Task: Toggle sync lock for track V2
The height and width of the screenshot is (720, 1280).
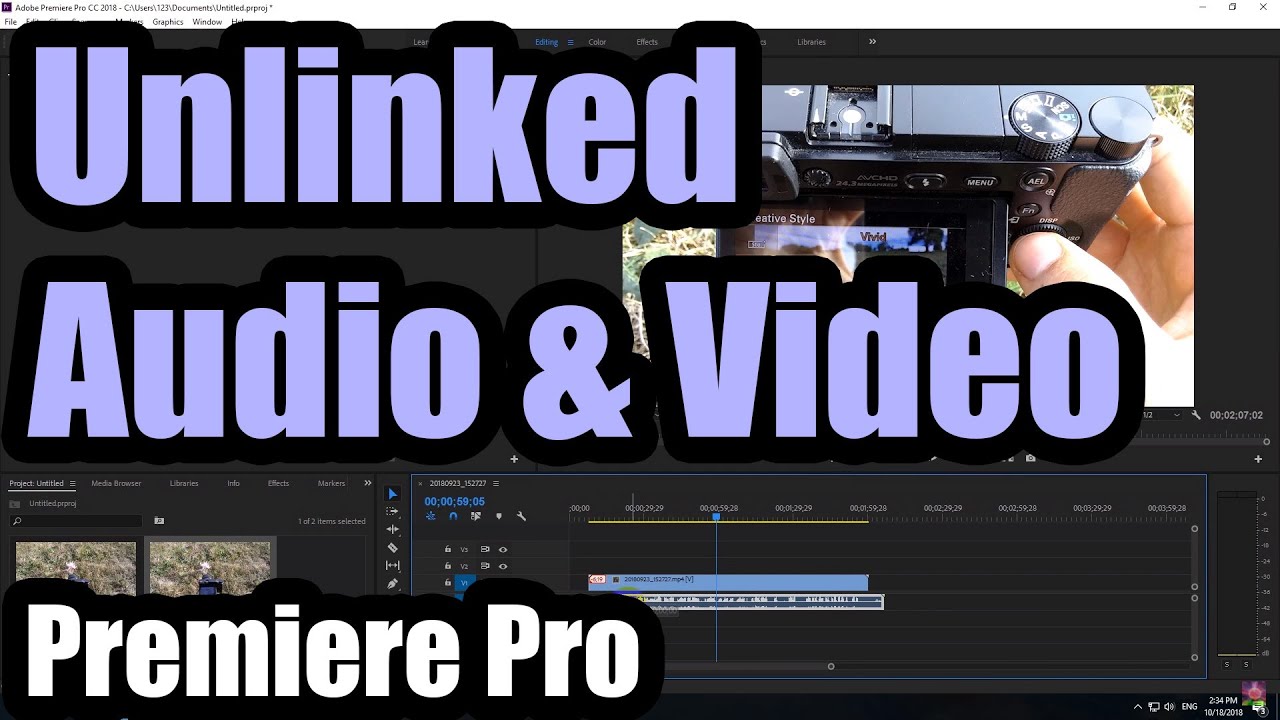Action: [485, 566]
